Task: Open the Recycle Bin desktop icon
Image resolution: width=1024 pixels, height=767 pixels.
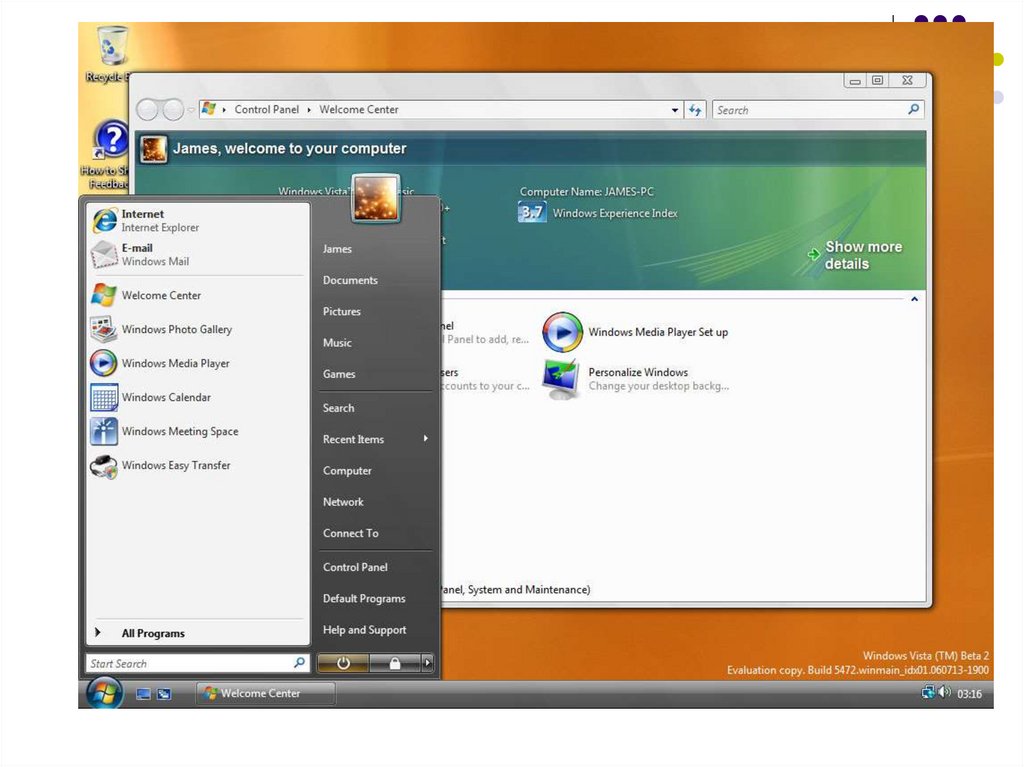Action: coord(112,54)
